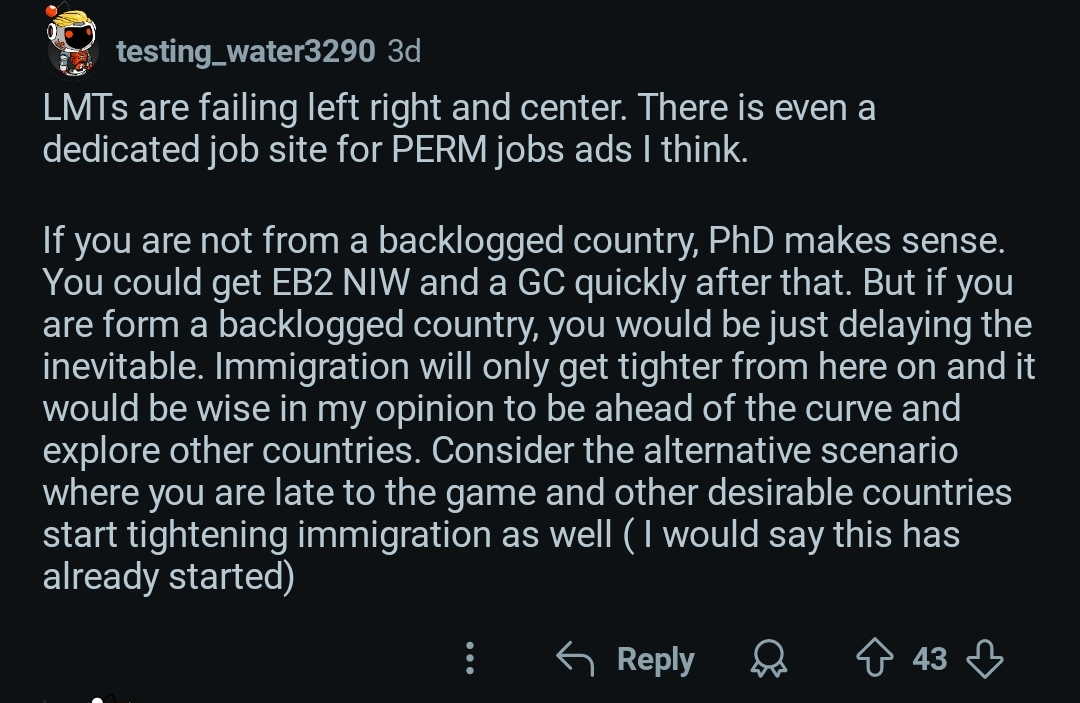Click the first paragraph about LMTs failing
Viewport: 1080px width, 703px height.
pyautogui.click(x=459, y=129)
